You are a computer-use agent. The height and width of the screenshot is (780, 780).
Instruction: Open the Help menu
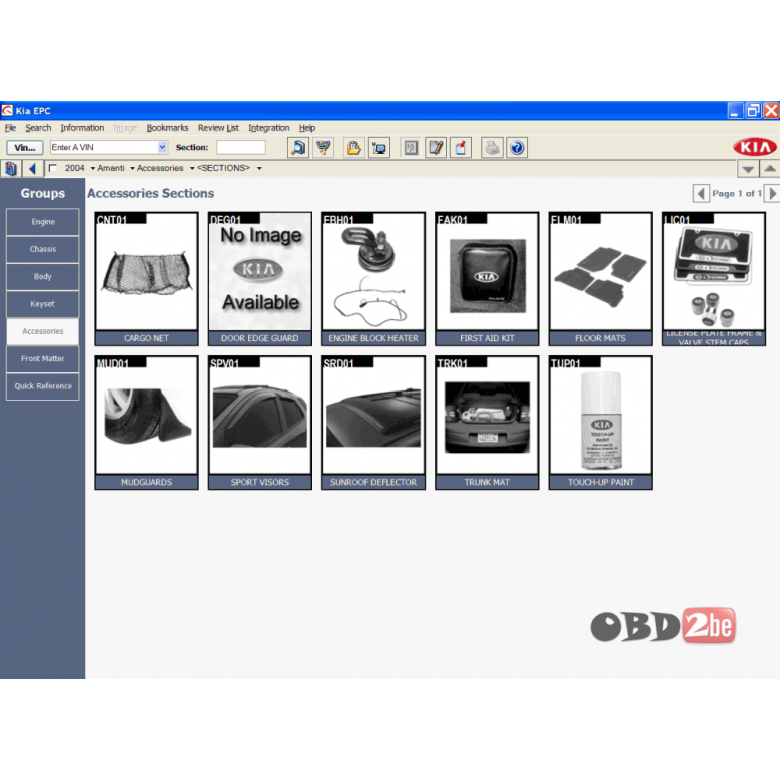tap(307, 128)
